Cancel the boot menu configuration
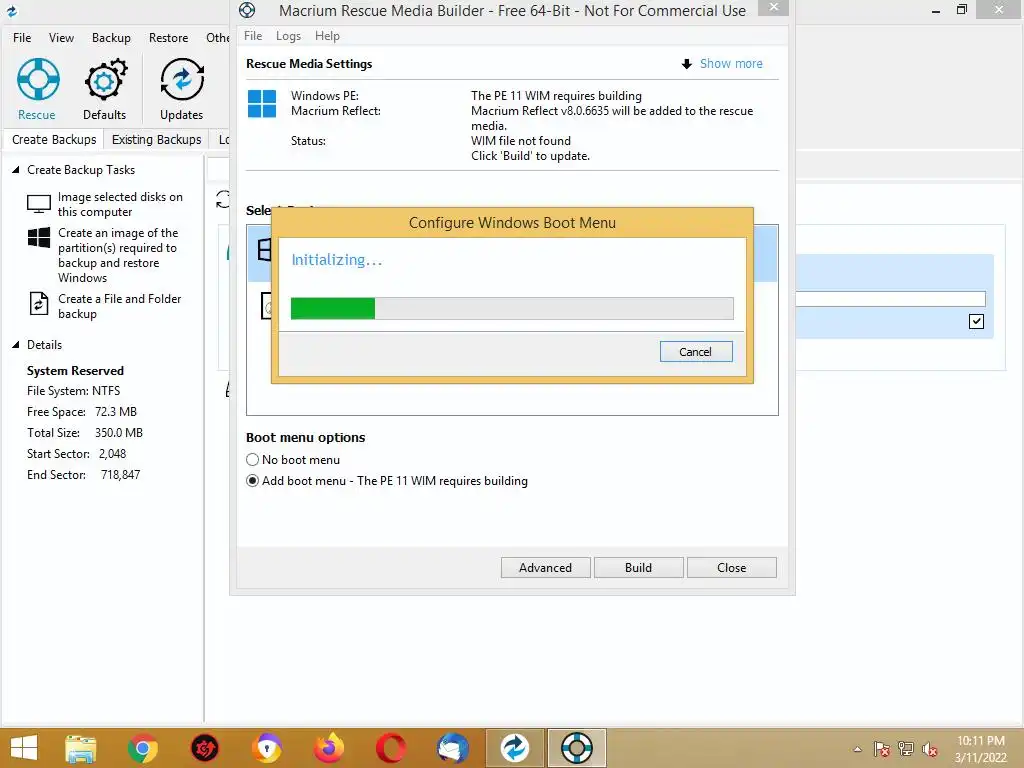 click(x=696, y=351)
